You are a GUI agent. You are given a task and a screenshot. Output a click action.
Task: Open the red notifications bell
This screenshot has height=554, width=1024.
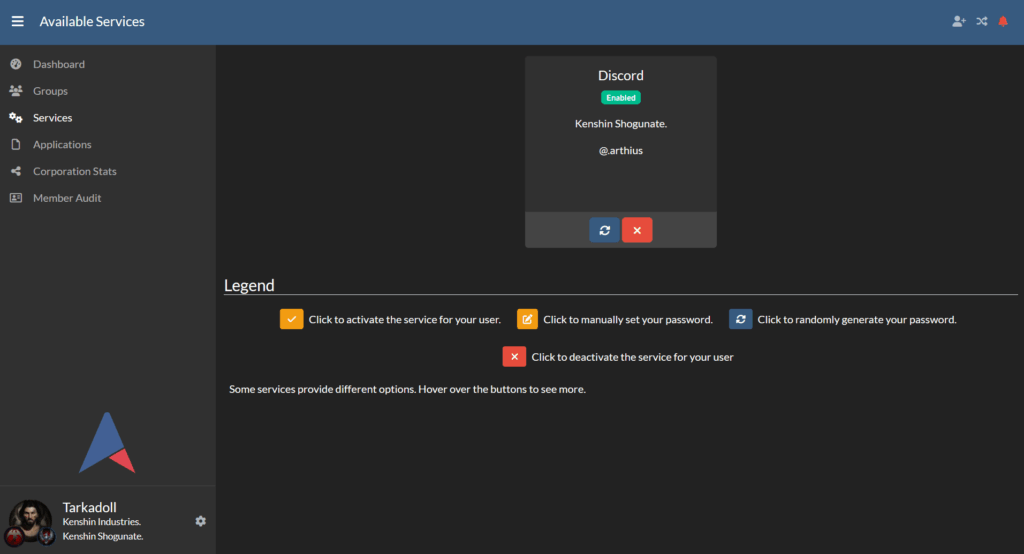1003,22
